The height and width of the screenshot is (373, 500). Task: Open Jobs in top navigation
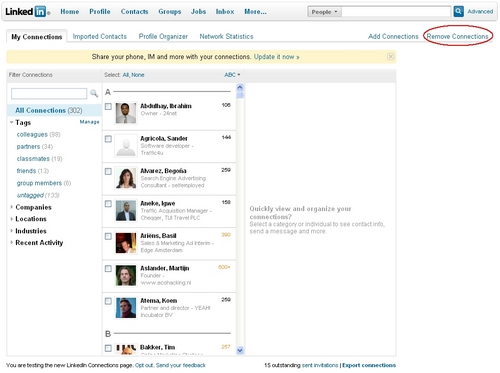(198, 12)
